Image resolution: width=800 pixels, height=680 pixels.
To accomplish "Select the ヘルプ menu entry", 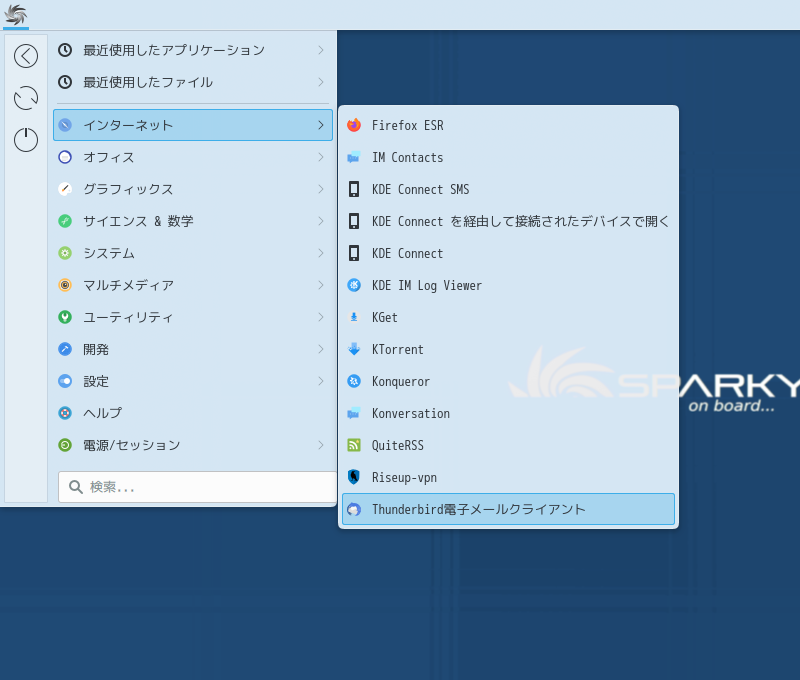I will point(193,413).
